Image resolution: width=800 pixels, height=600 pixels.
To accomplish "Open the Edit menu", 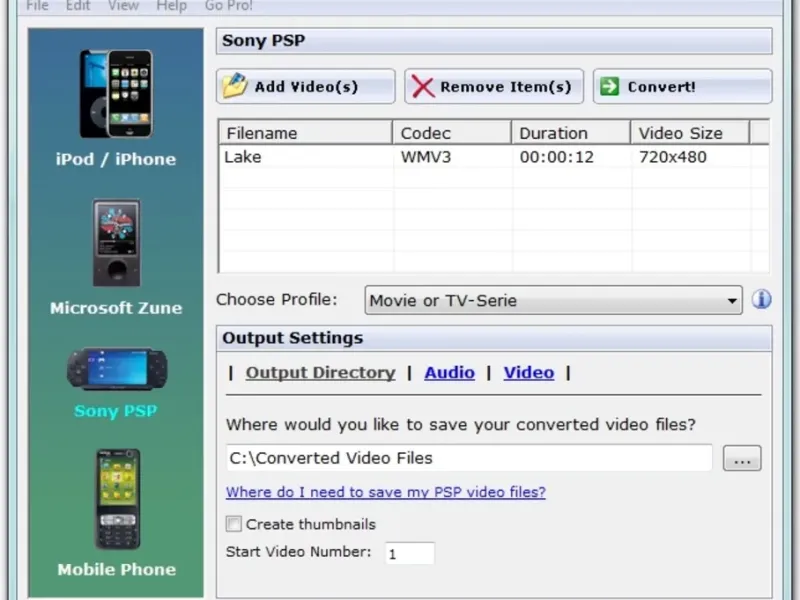I will click(x=78, y=6).
